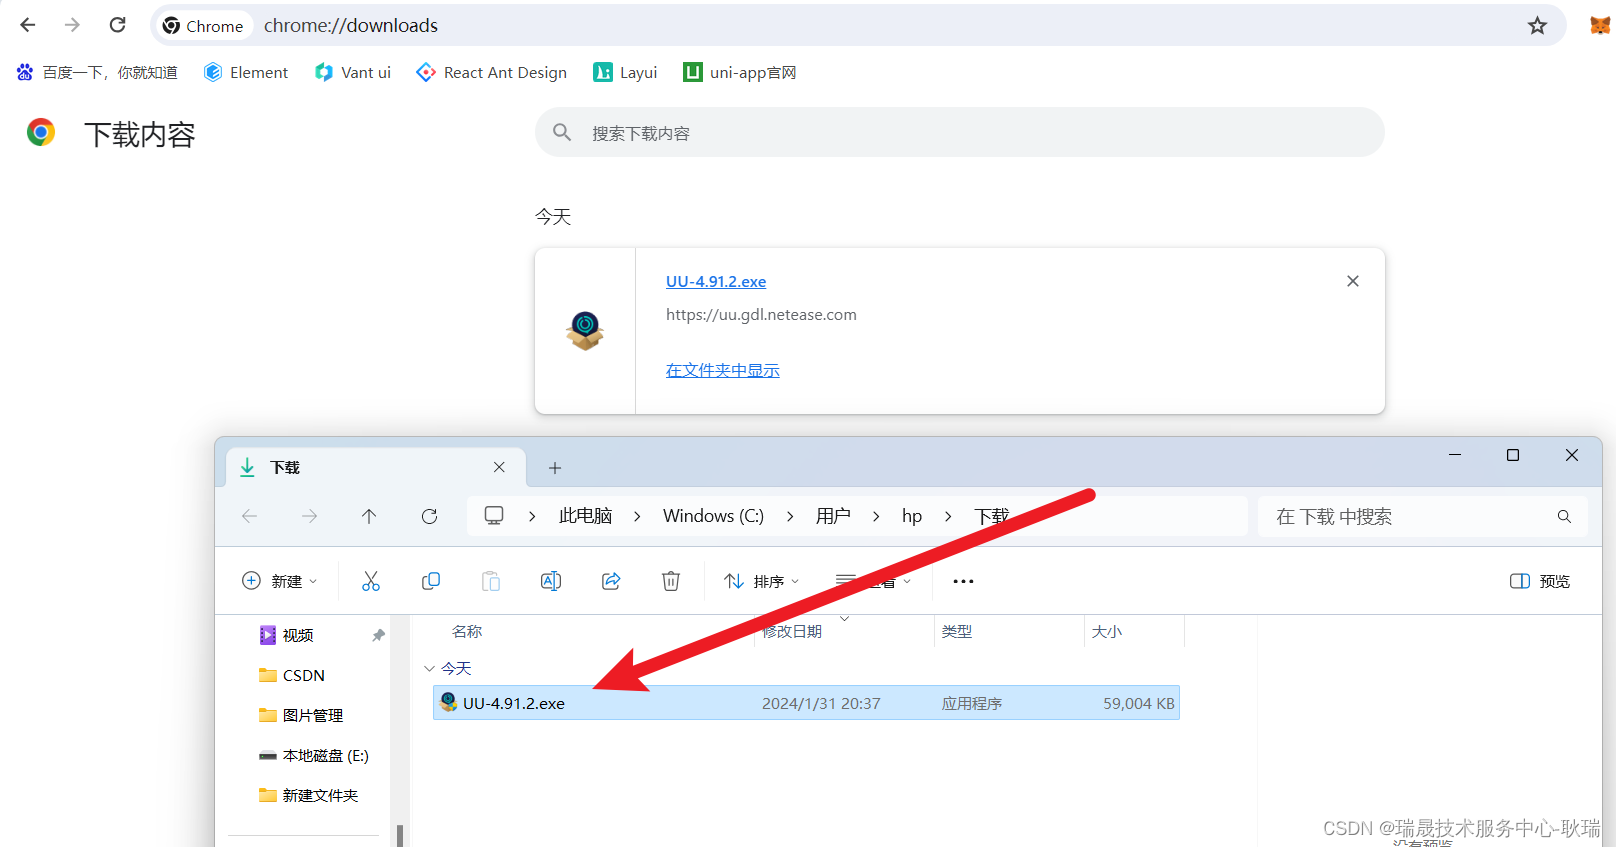Open 新建文件夹 in sidebar
Image resolution: width=1616 pixels, height=847 pixels.
pyautogui.click(x=309, y=795)
